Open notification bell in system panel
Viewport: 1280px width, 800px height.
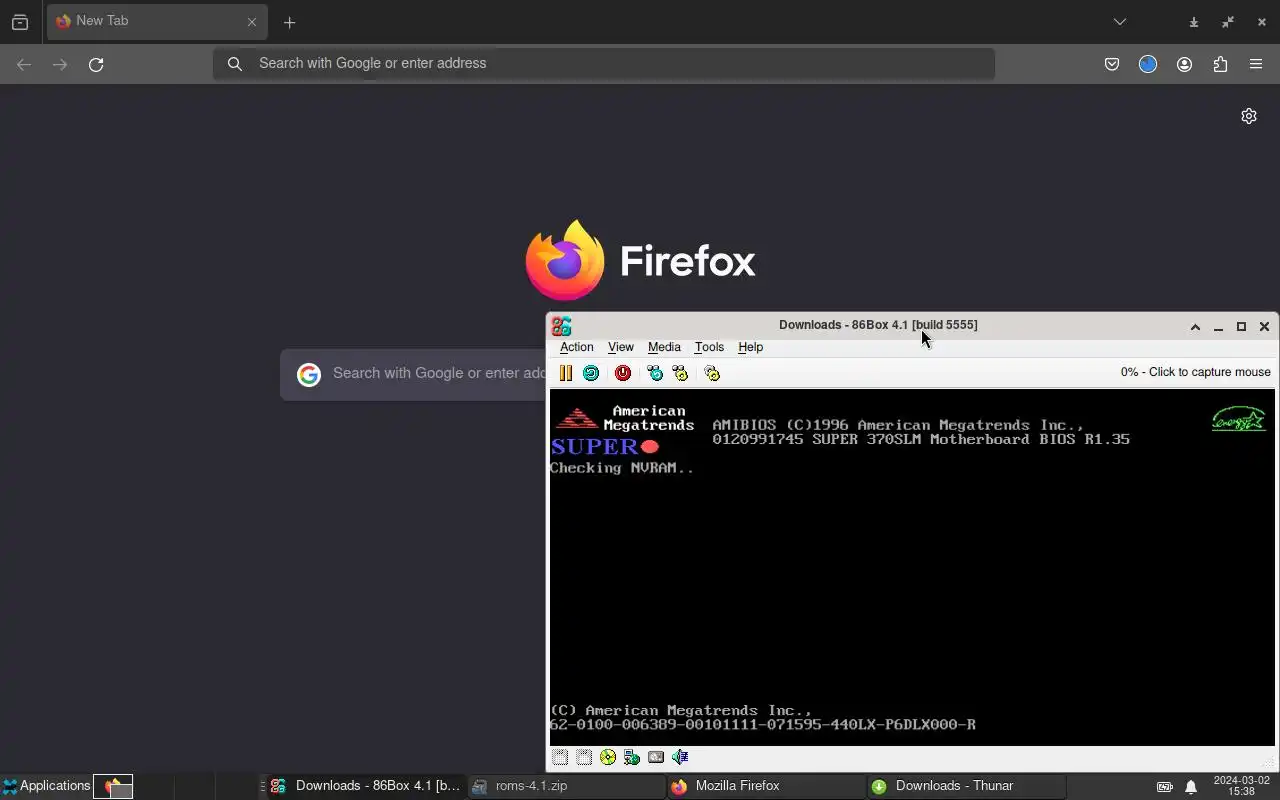point(1191,787)
